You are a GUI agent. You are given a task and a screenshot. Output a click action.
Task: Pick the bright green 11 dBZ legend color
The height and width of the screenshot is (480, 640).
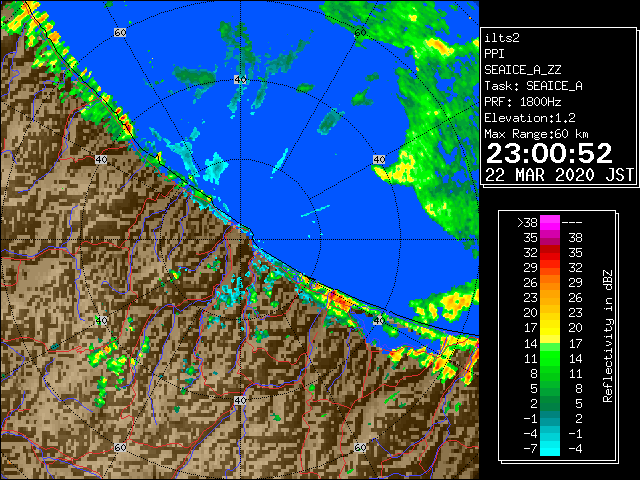[550, 358]
